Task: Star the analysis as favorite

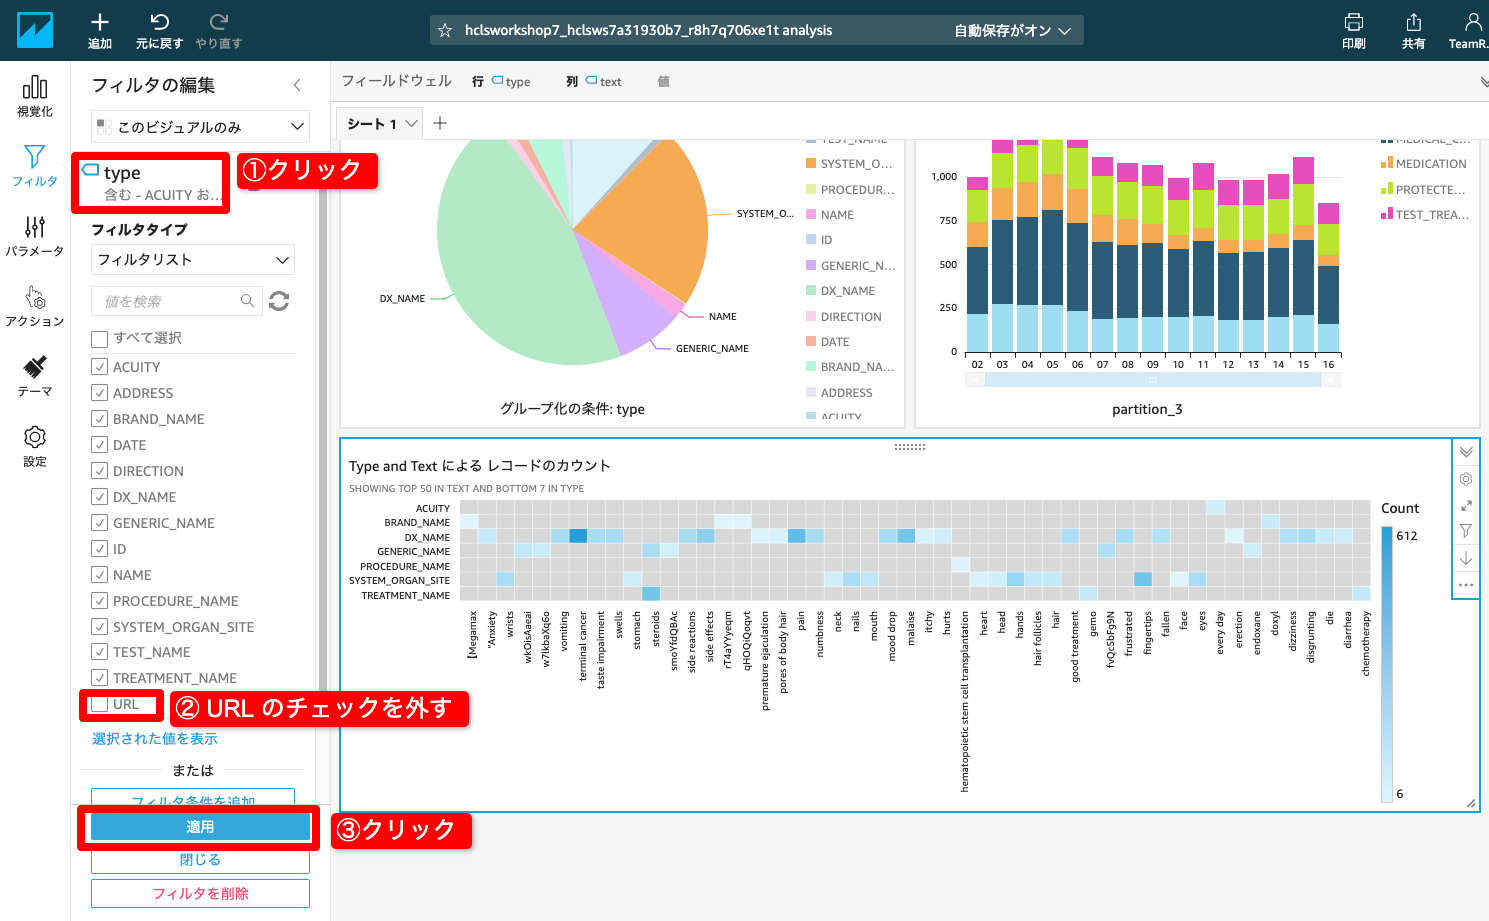Action: pos(445,31)
